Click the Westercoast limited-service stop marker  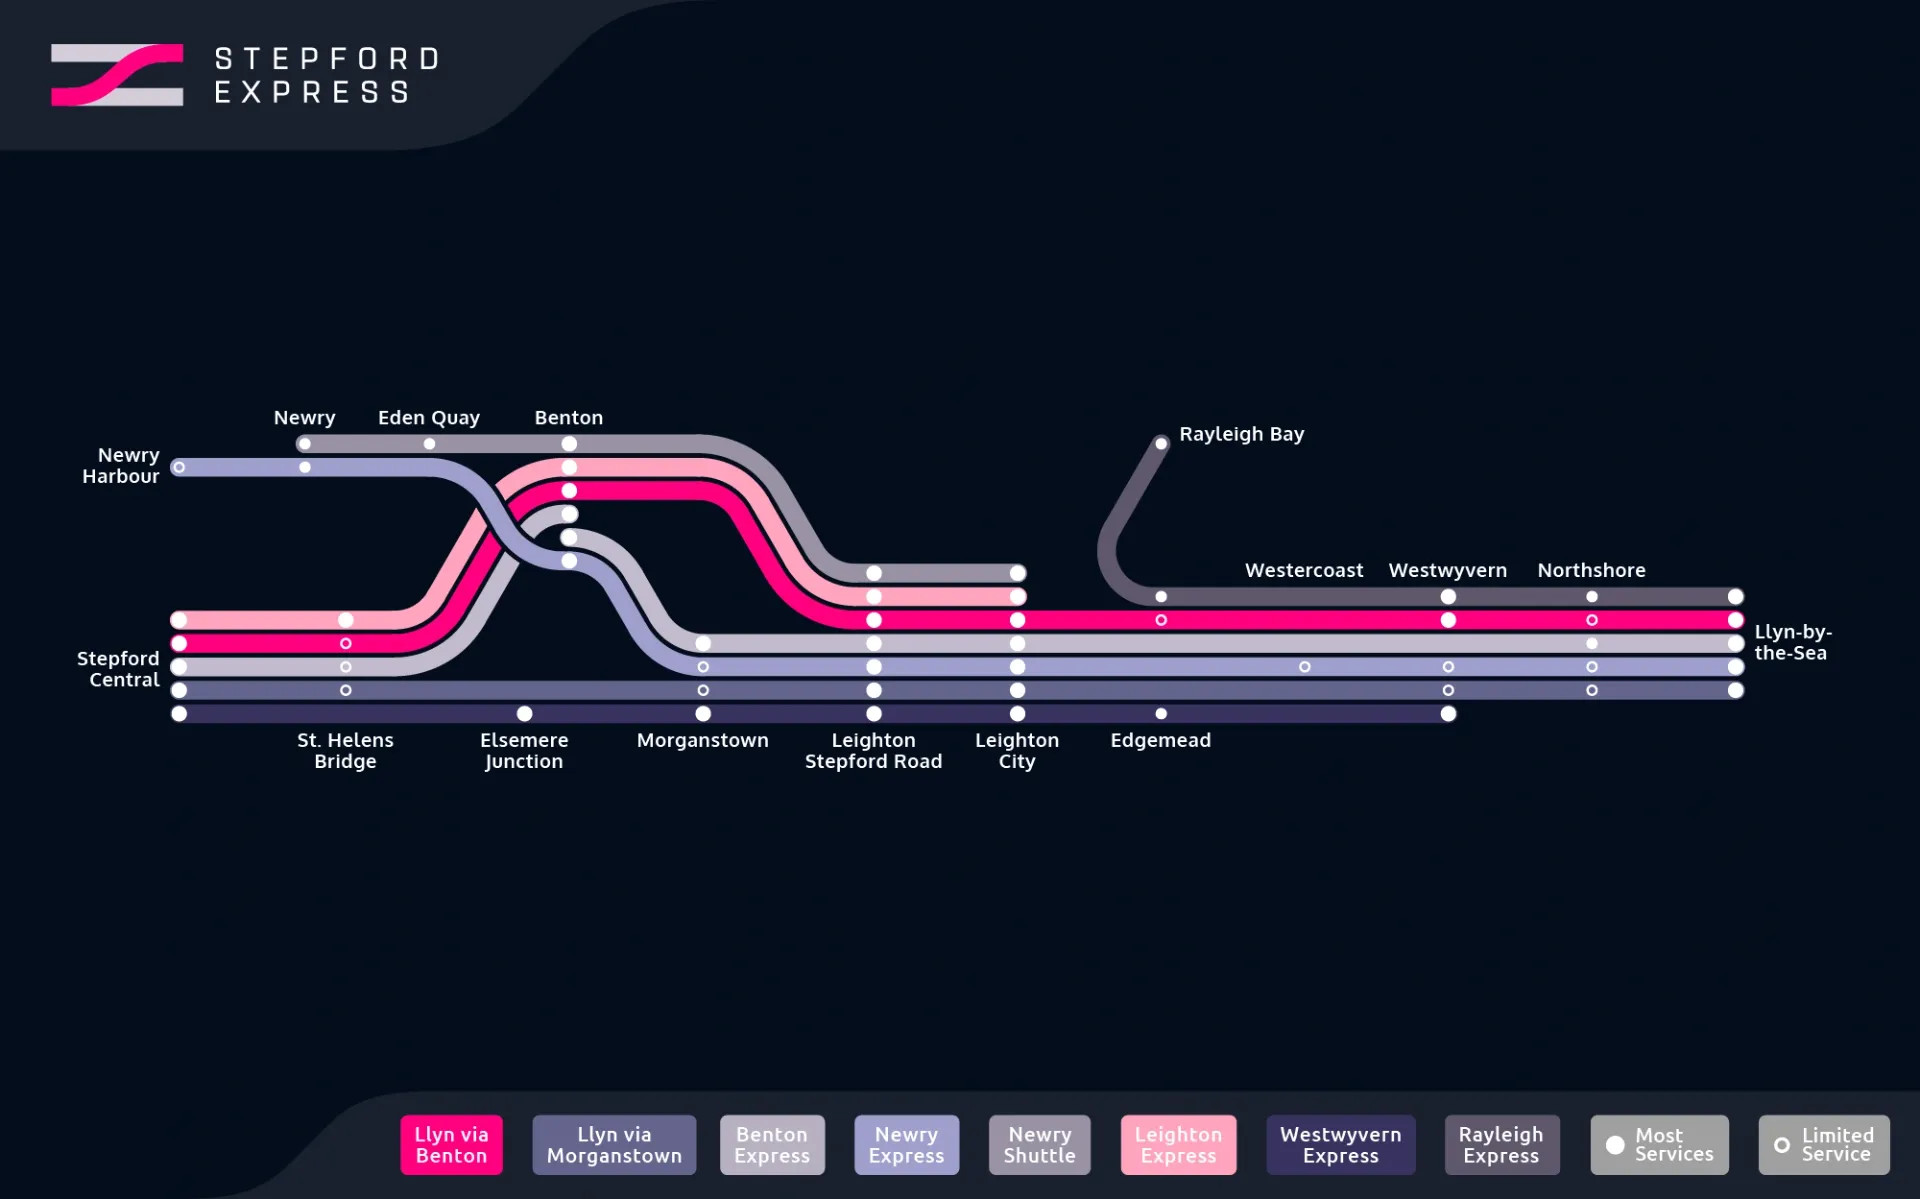1304,666
